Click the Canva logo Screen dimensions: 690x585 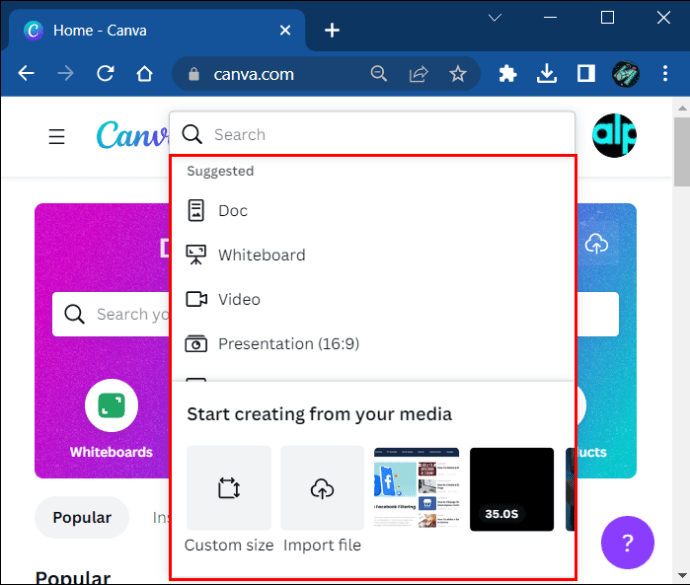pyautogui.click(x=132, y=135)
